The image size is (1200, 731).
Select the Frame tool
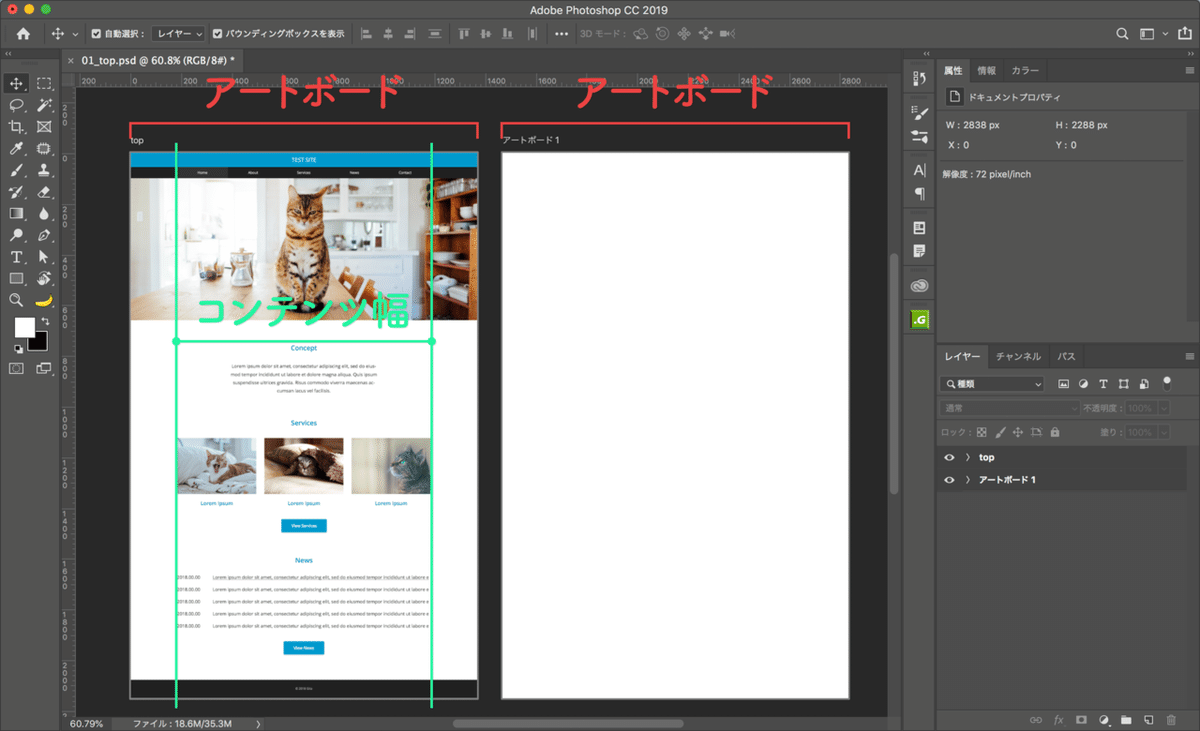pos(44,127)
